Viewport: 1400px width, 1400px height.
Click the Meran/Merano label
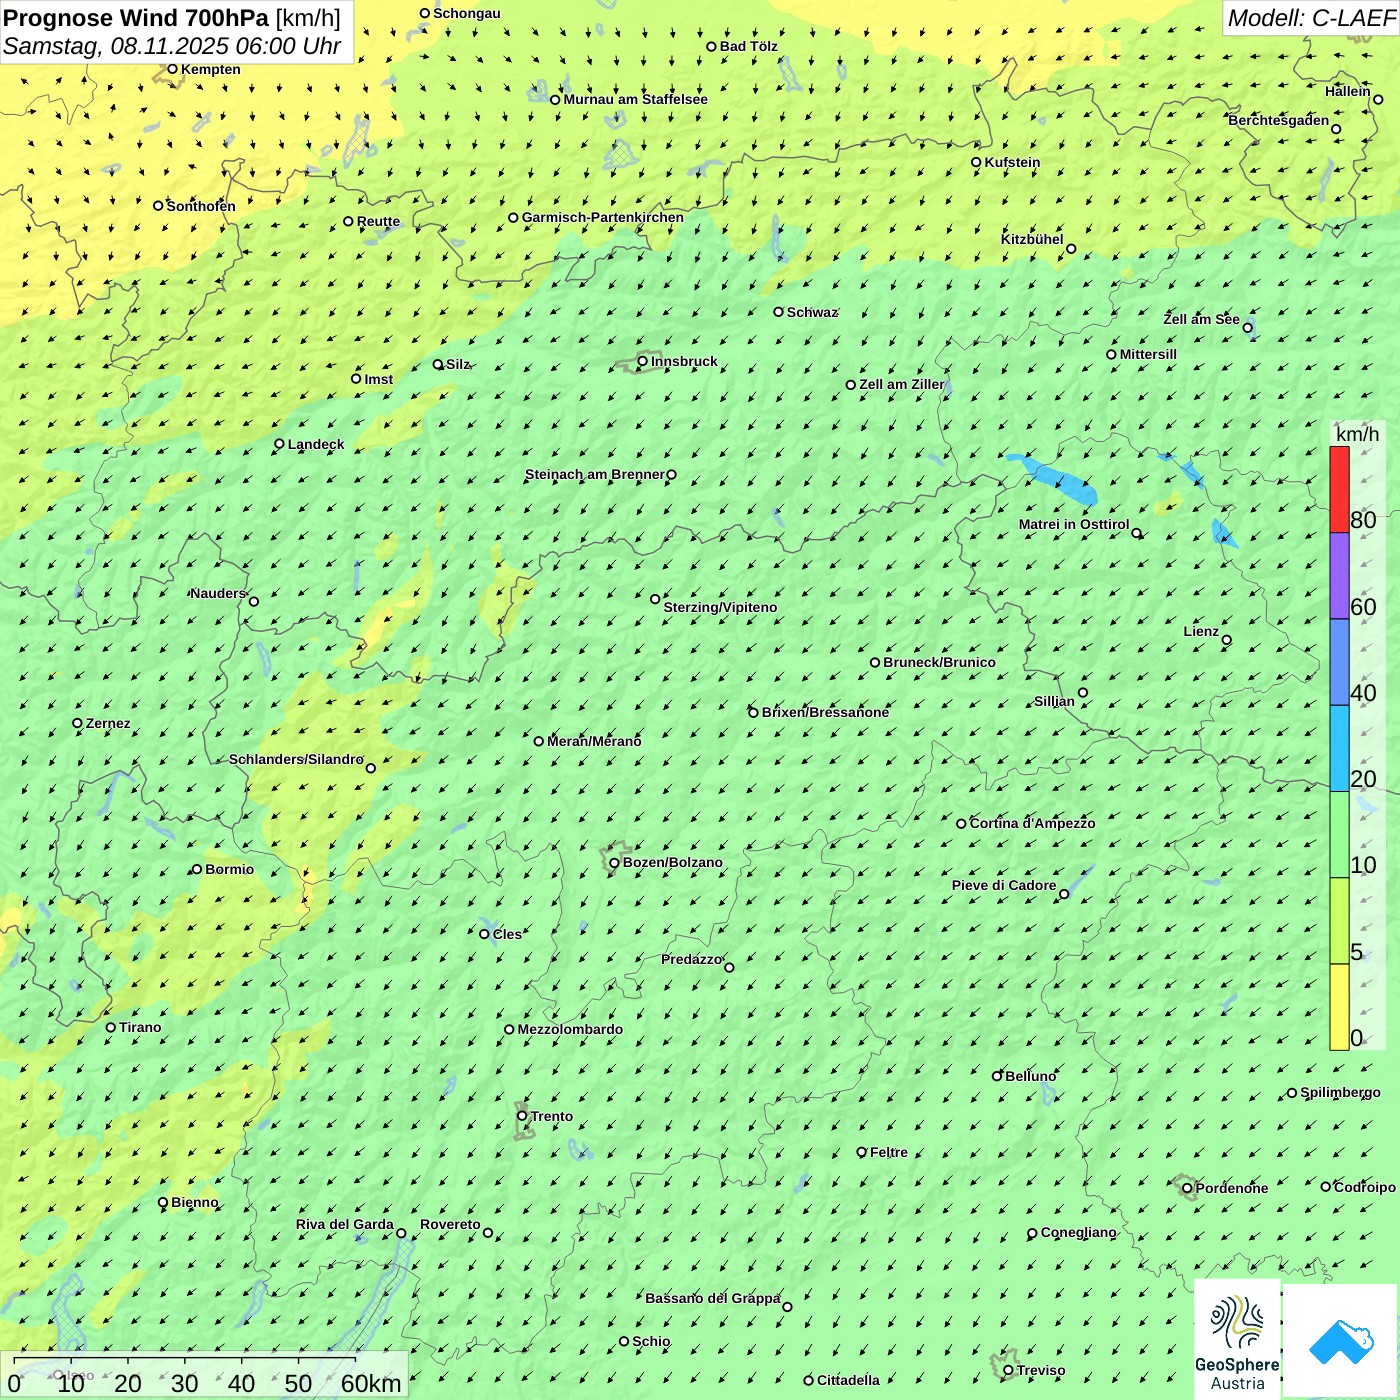594,741
